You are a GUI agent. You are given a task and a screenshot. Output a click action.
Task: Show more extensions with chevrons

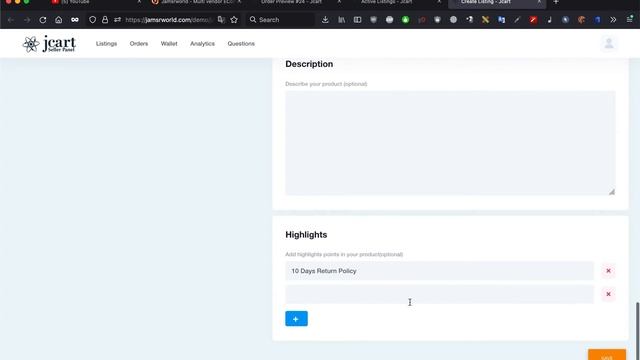pos(613,20)
